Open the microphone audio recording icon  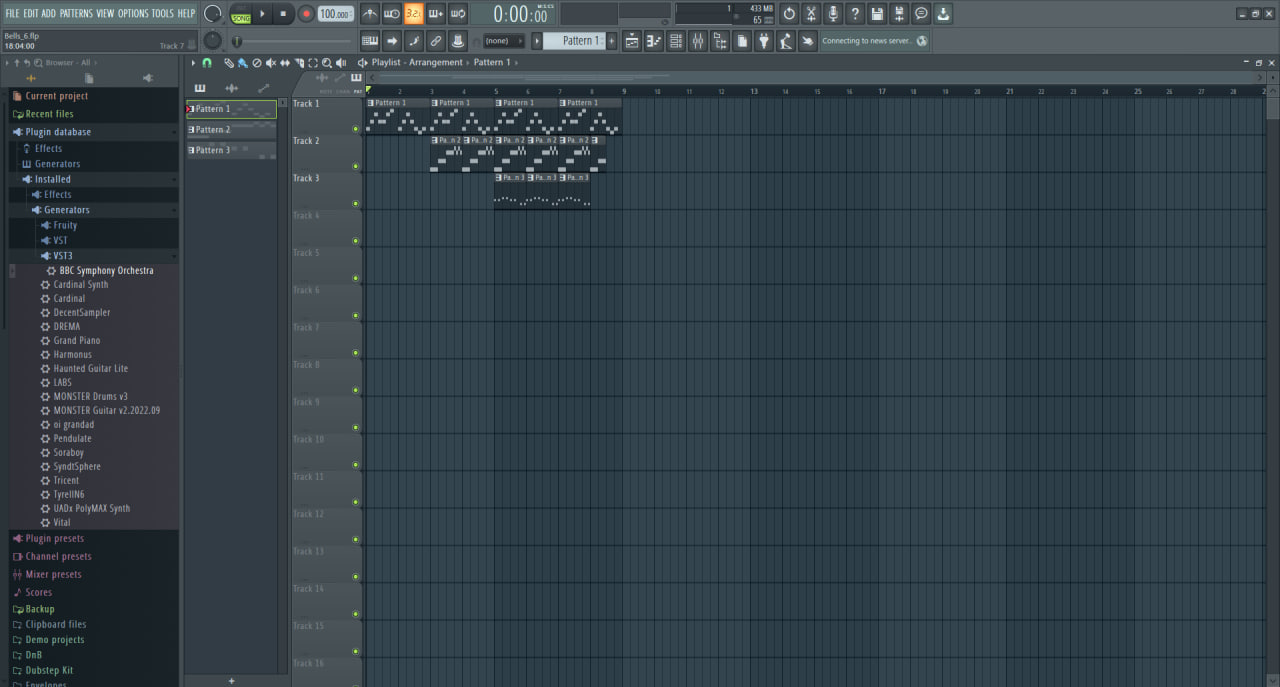pyautogui.click(x=833, y=14)
